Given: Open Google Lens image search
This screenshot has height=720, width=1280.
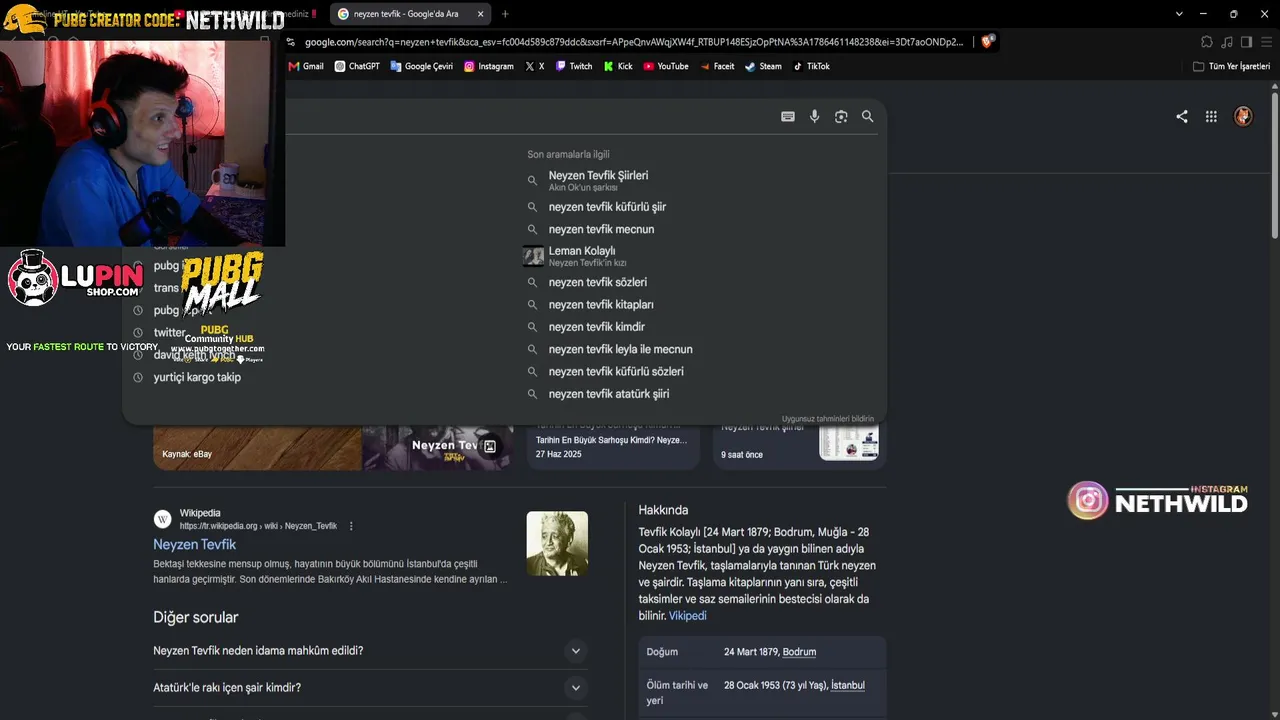Looking at the screenshot, I should pyautogui.click(x=841, y=117).
